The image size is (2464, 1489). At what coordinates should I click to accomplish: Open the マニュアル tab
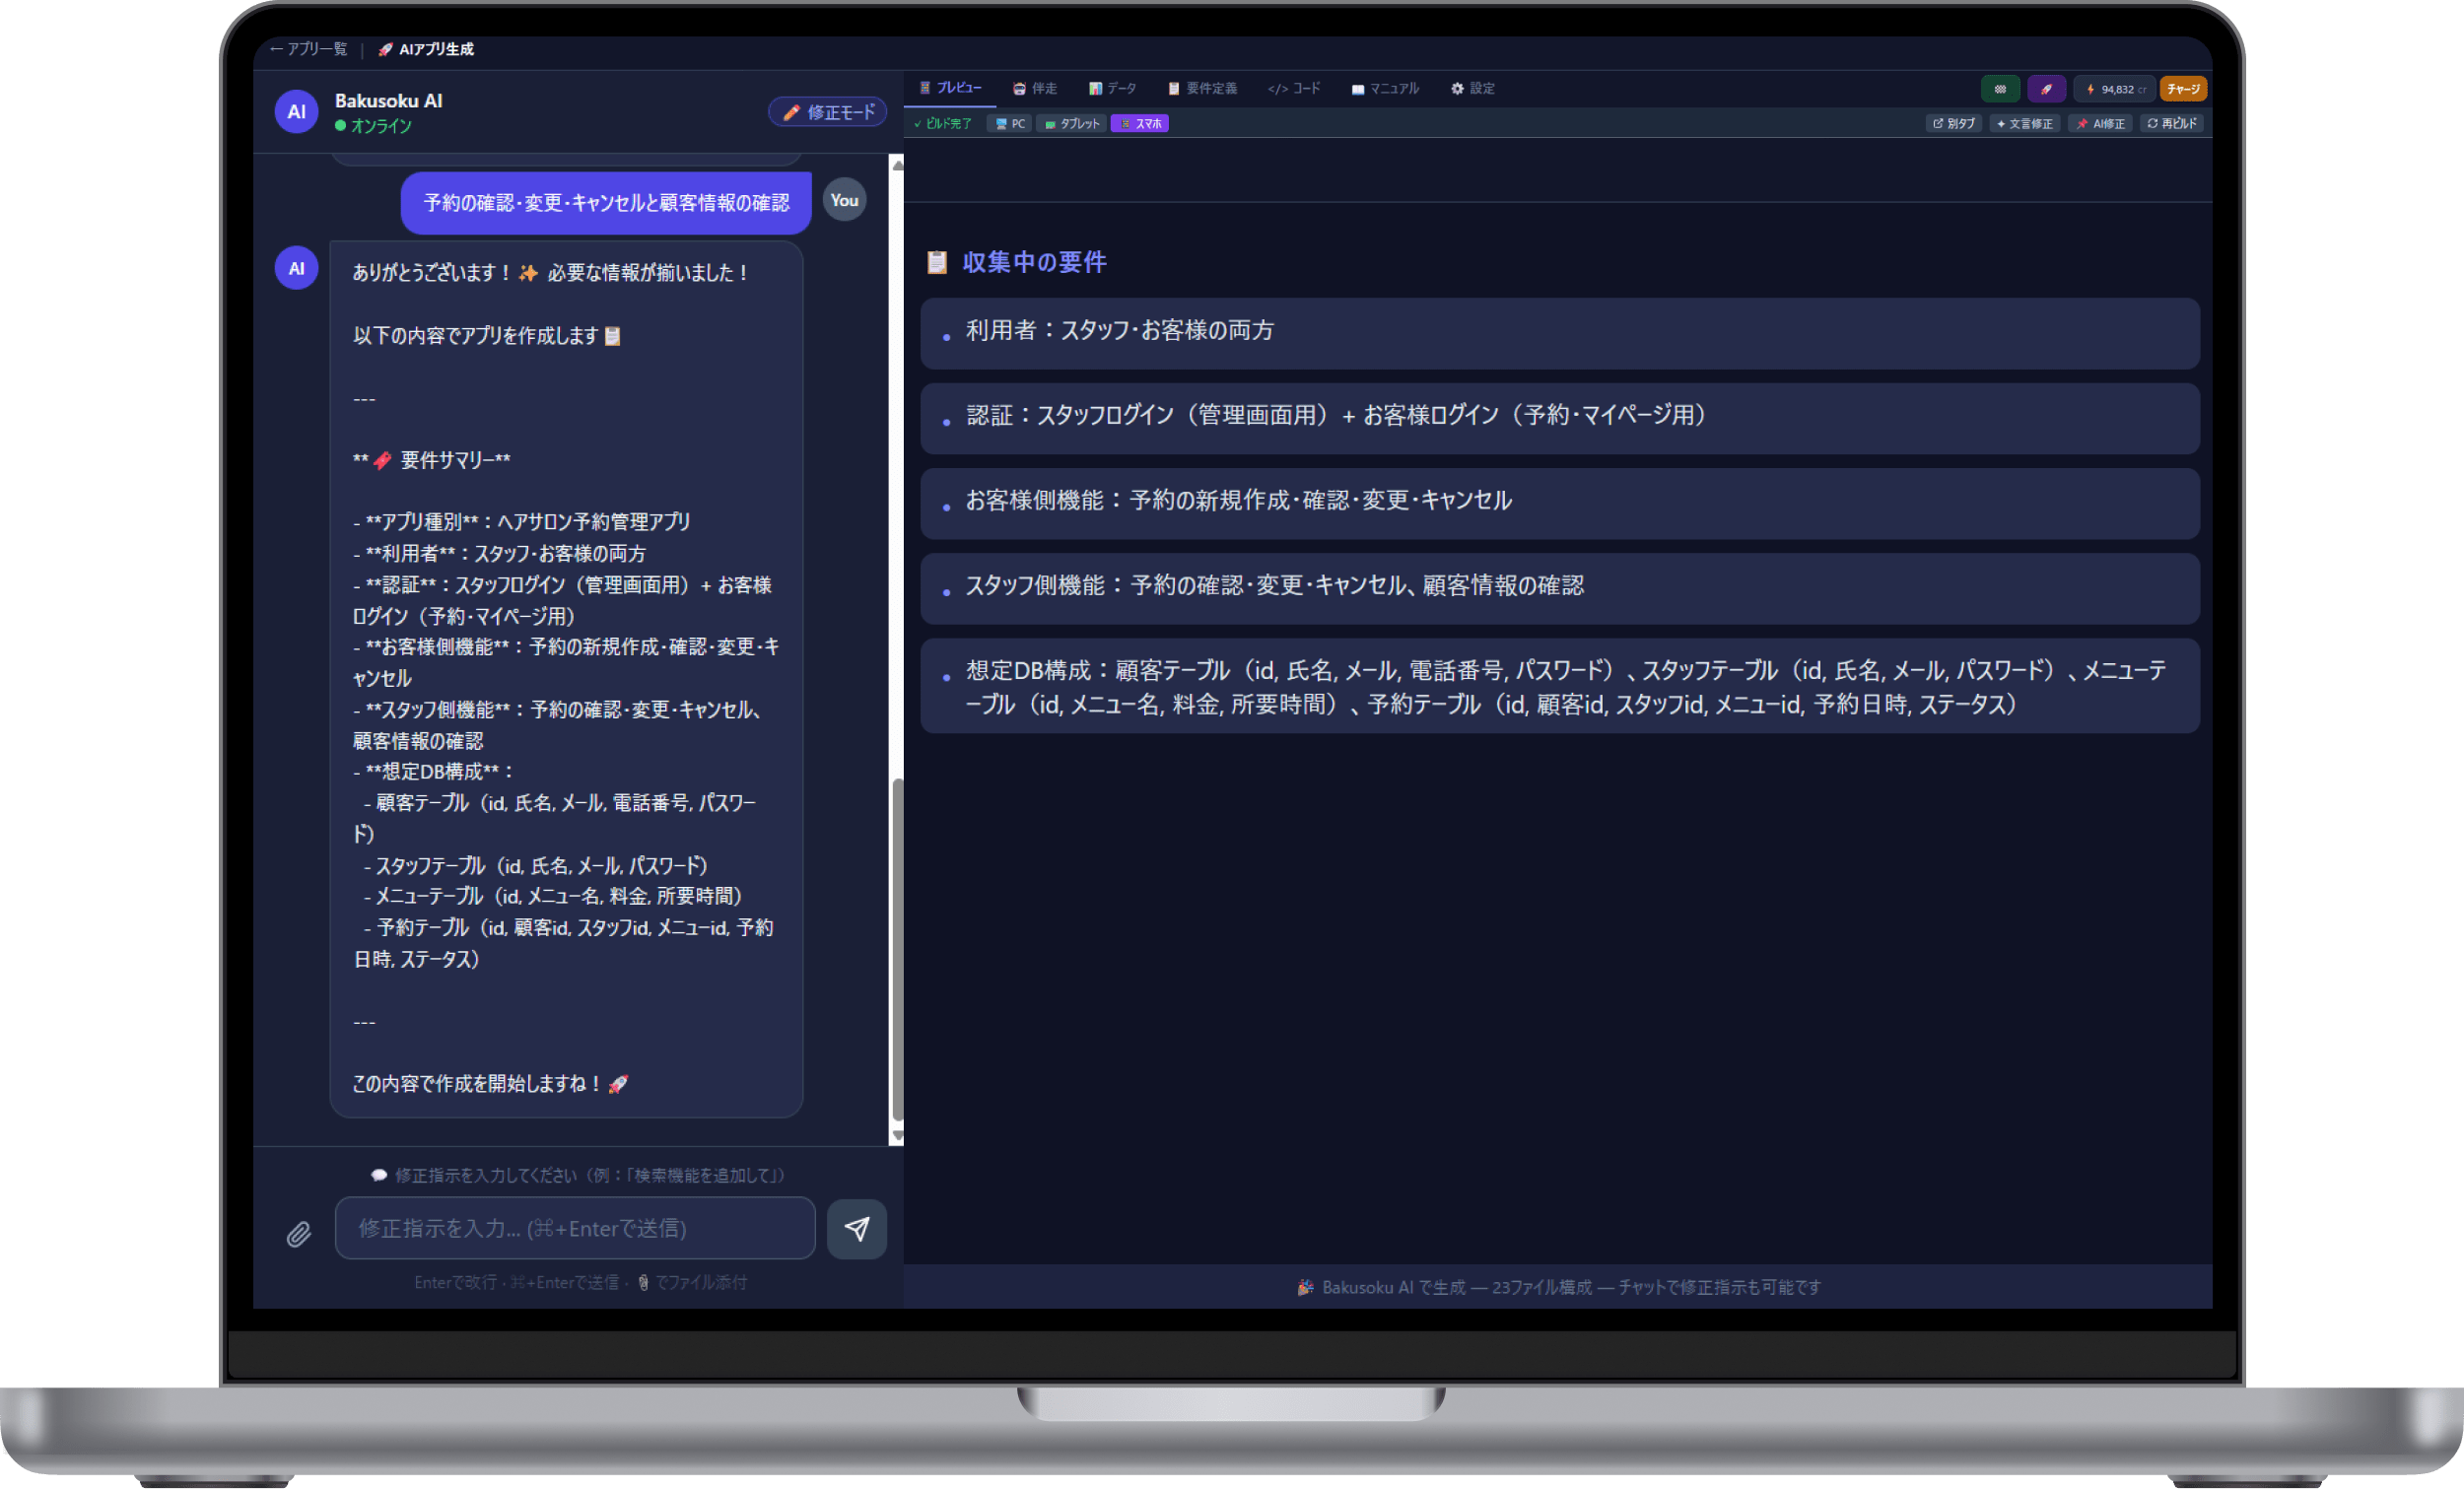coord(1384,88)
